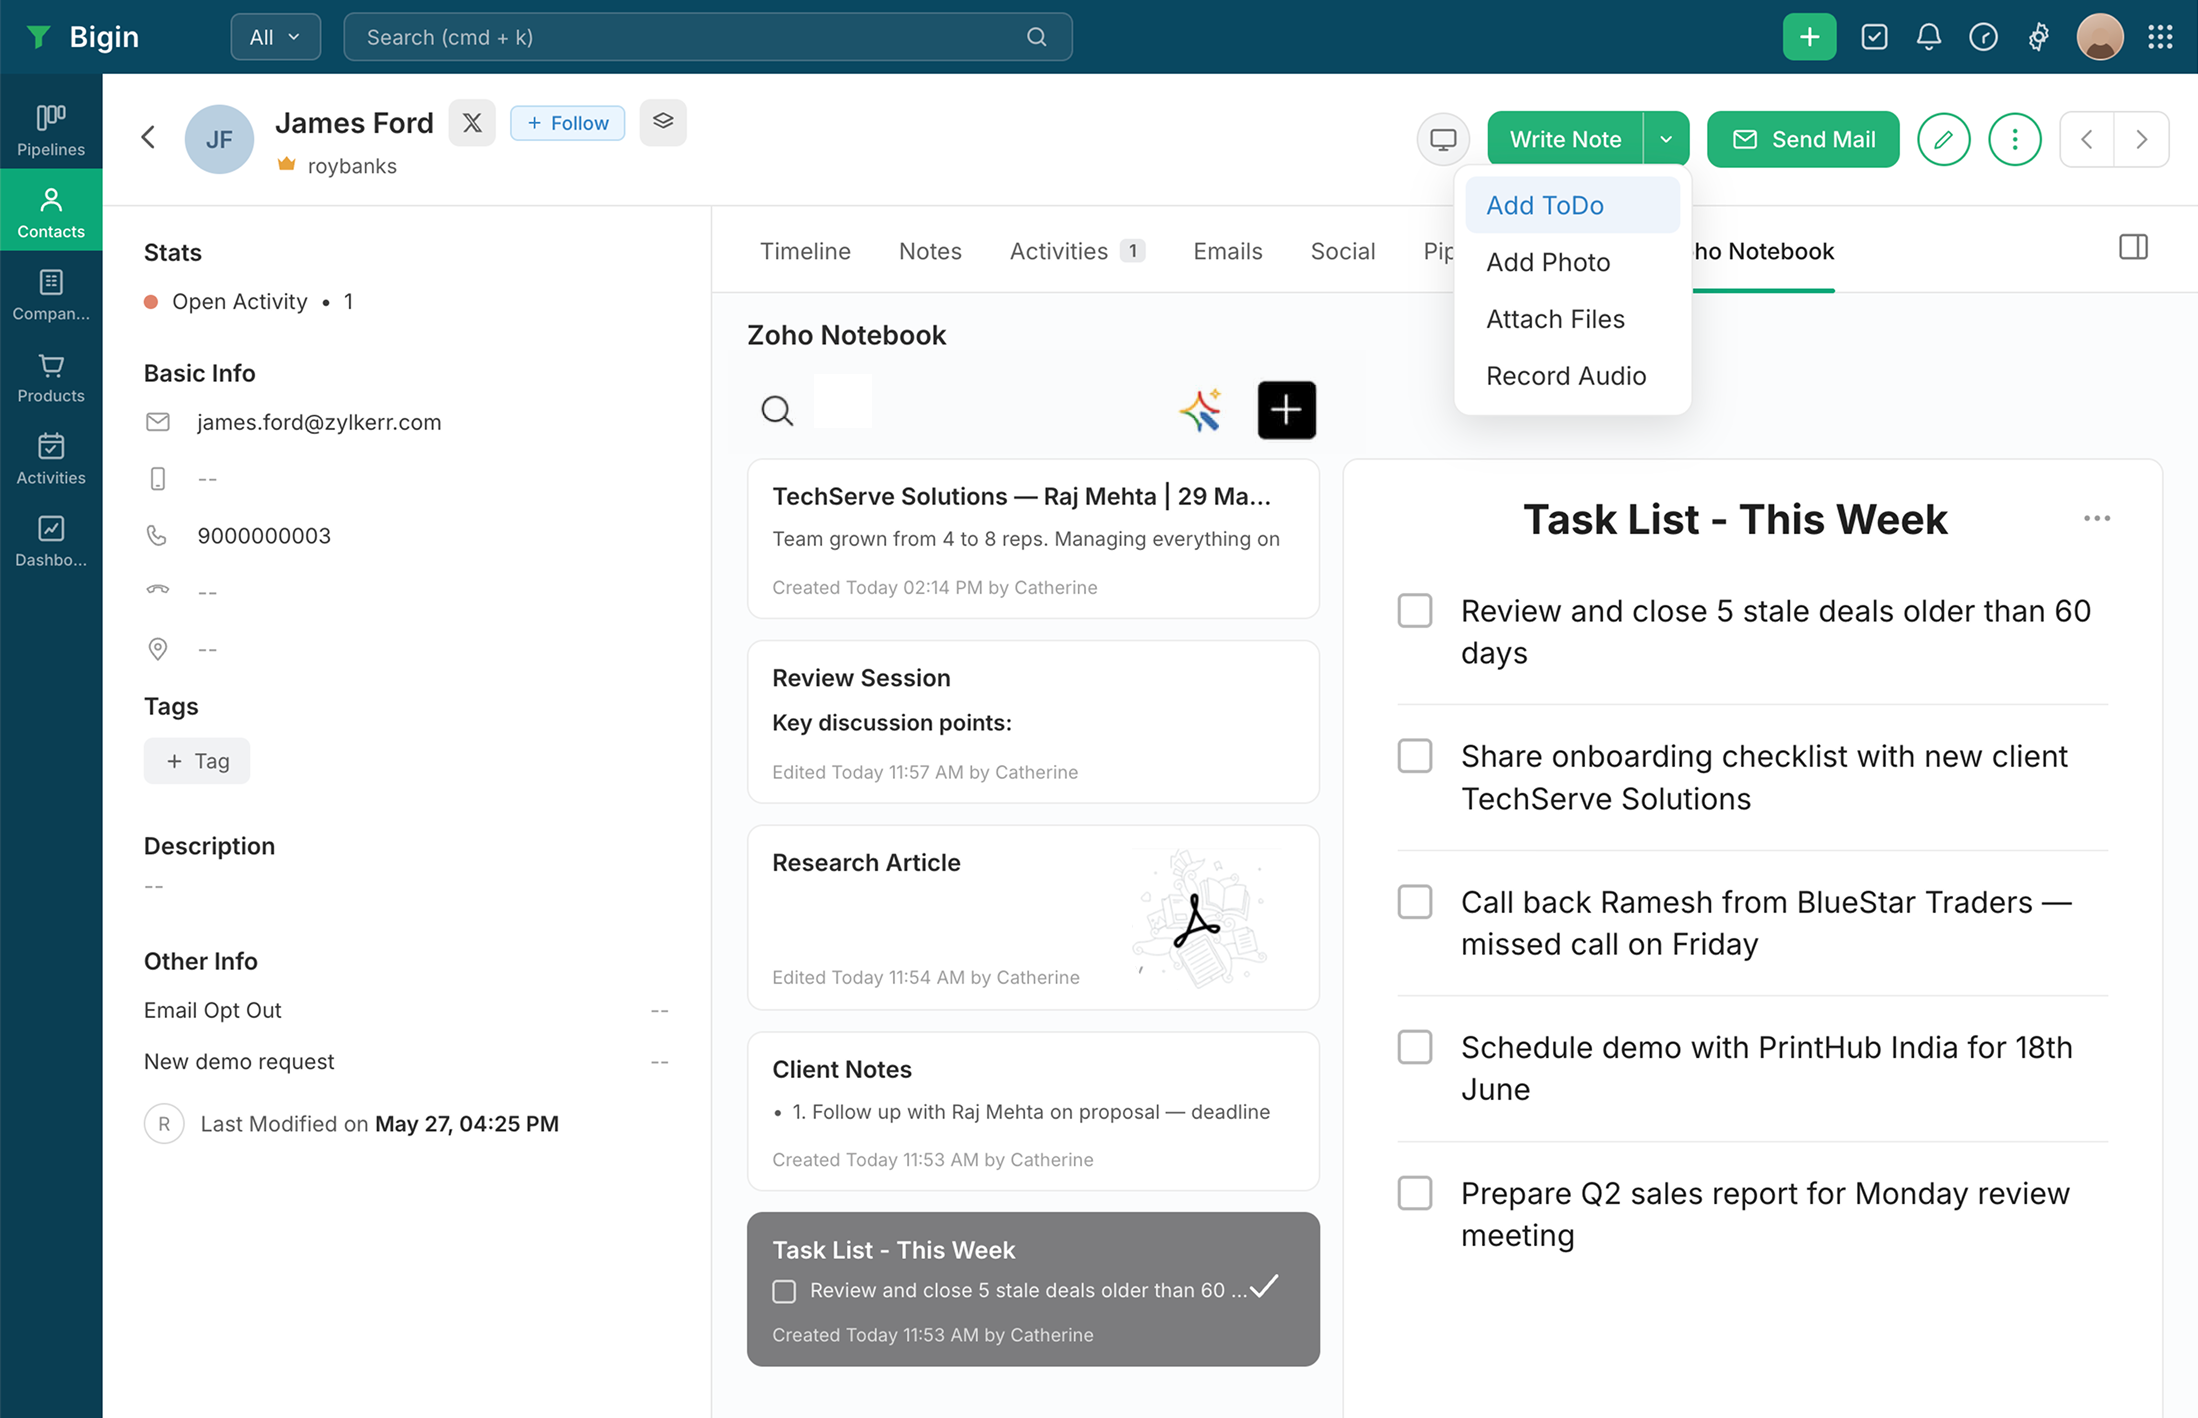Toggle the side panel layout icon
Screen dimensions: 2198x1418
pyautogui.click(x=2133, y=247)
